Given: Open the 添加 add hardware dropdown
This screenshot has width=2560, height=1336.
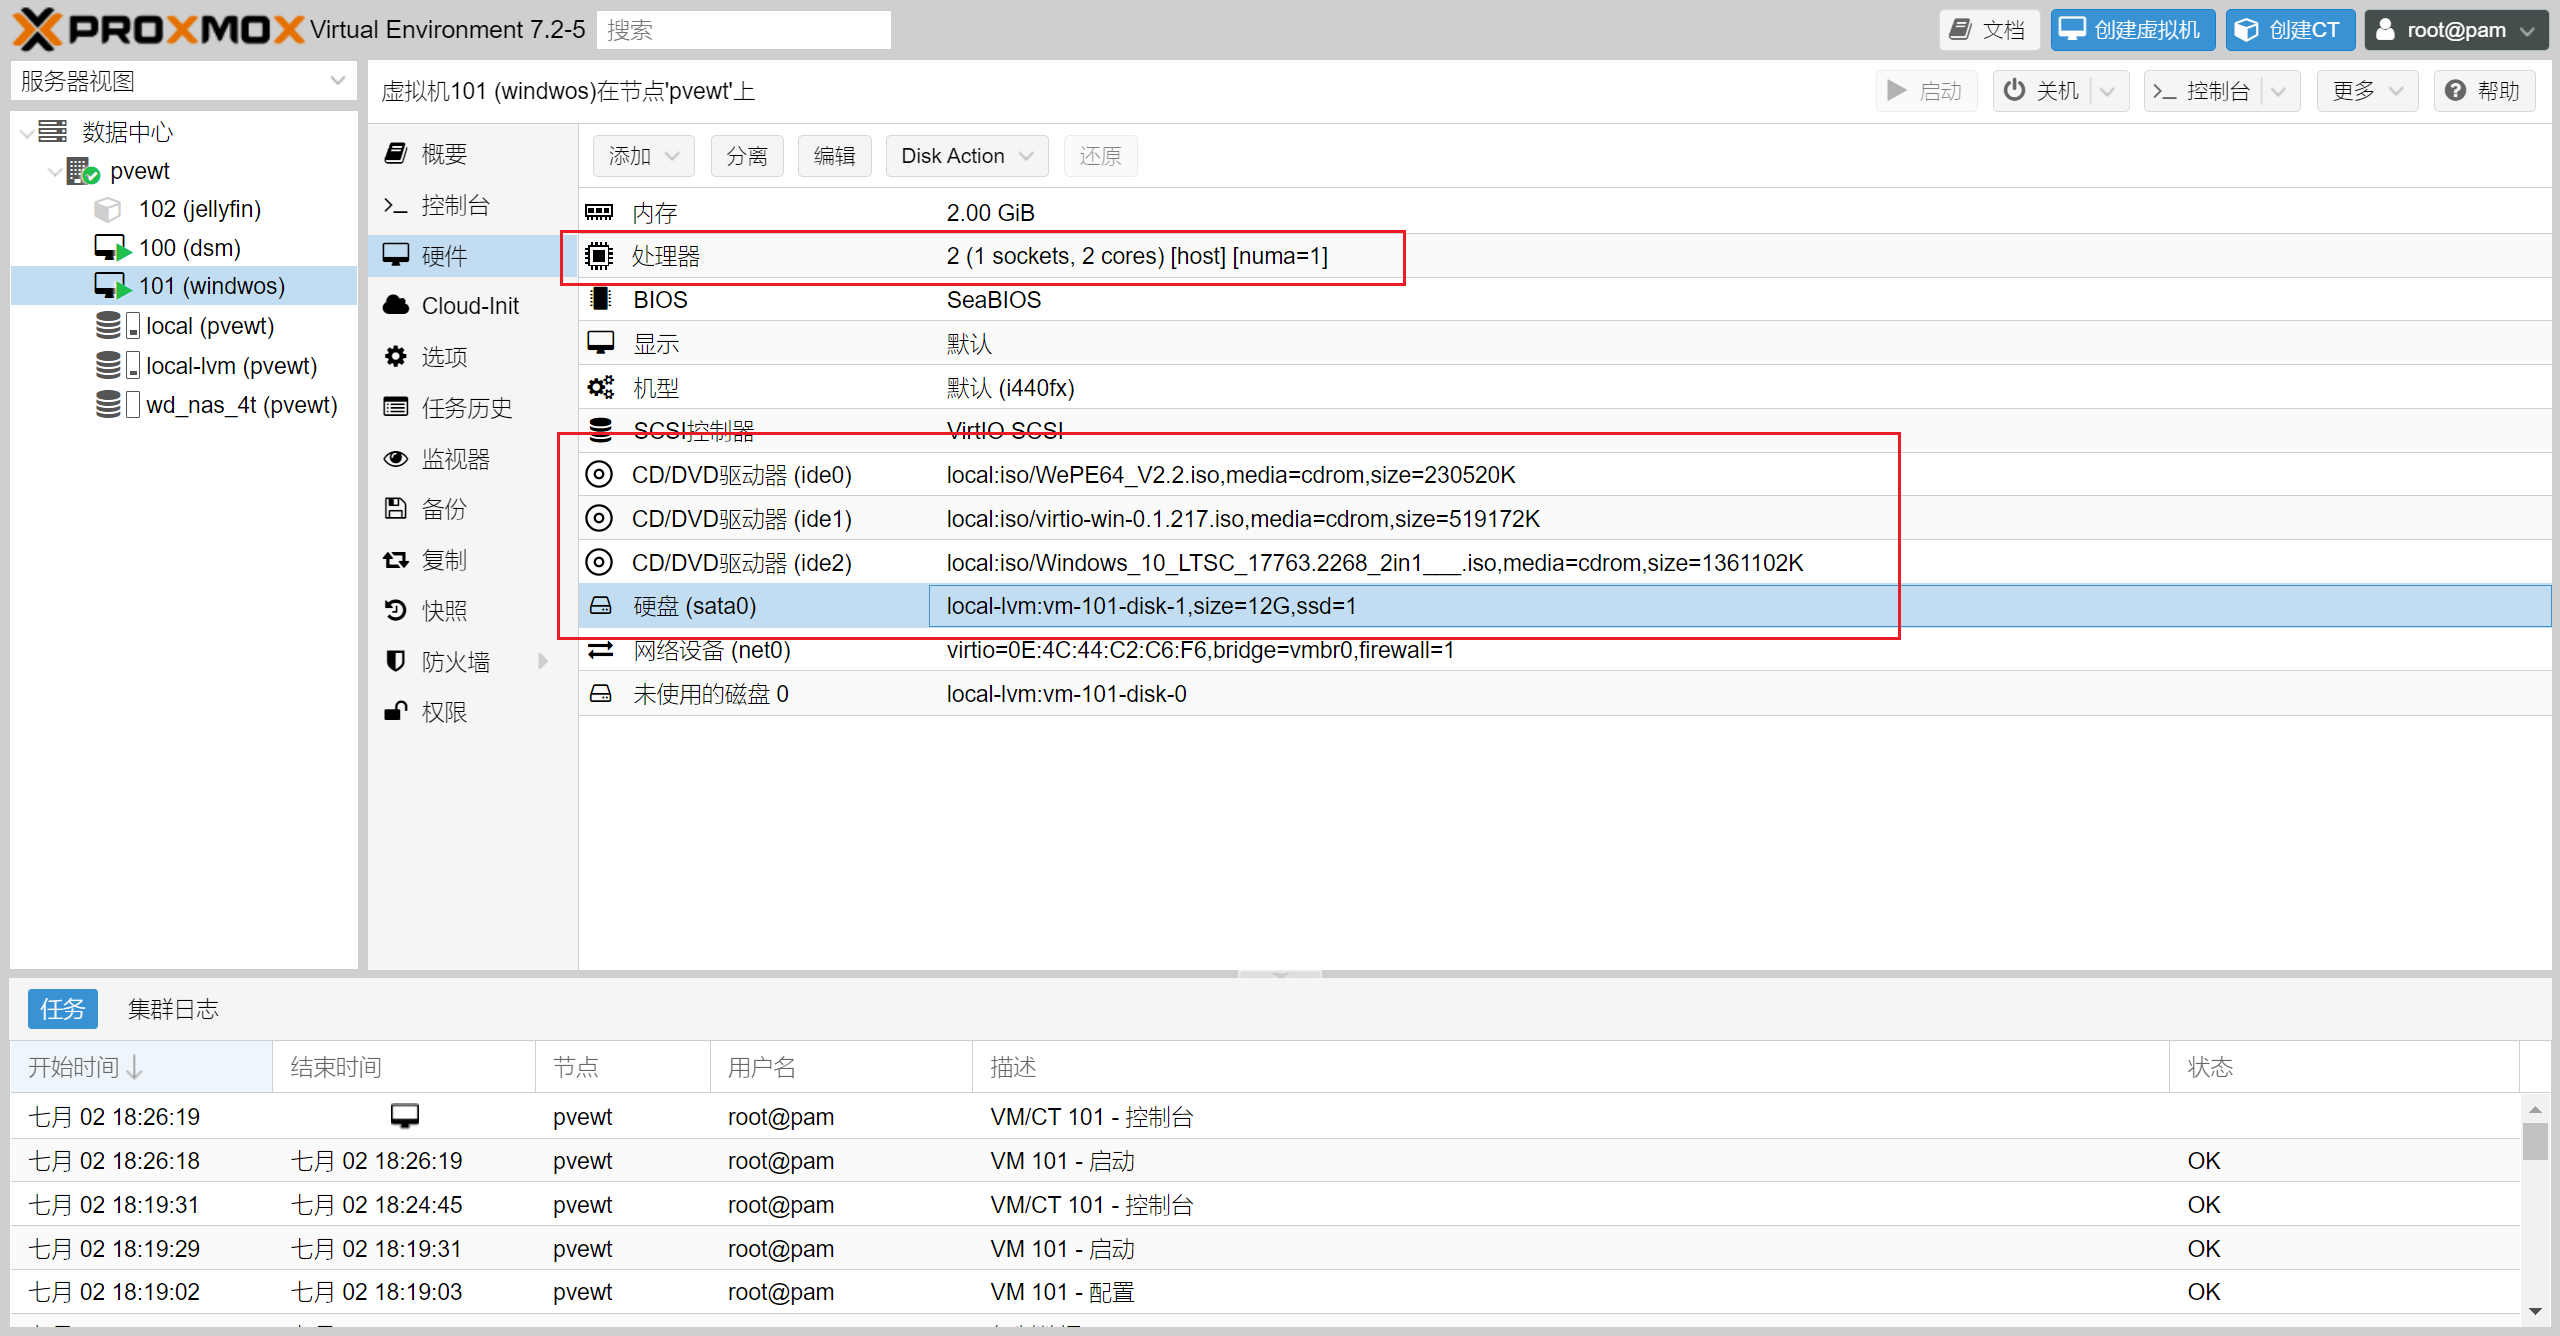Looking at the screenshot, I should click(x=643, y=156).
